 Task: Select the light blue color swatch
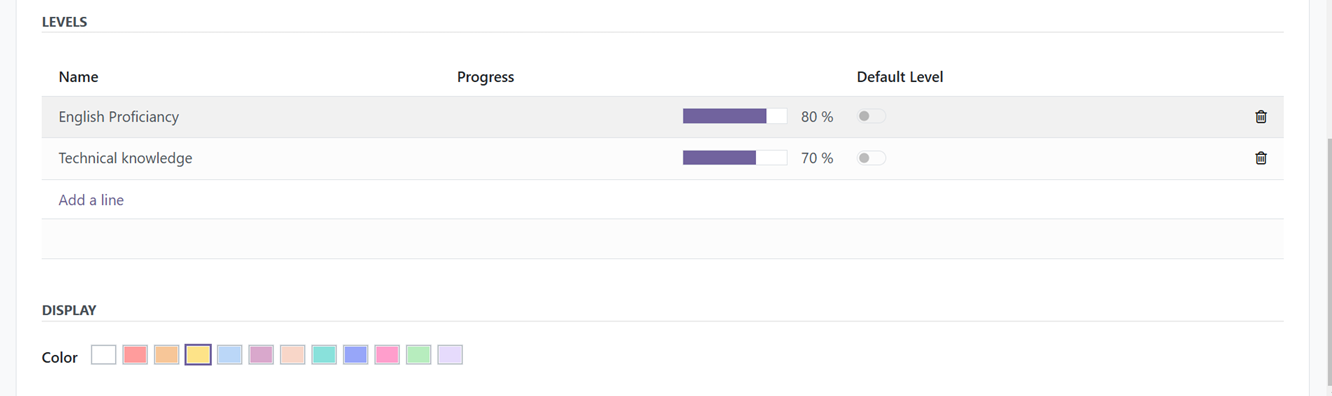click(230, 355)
